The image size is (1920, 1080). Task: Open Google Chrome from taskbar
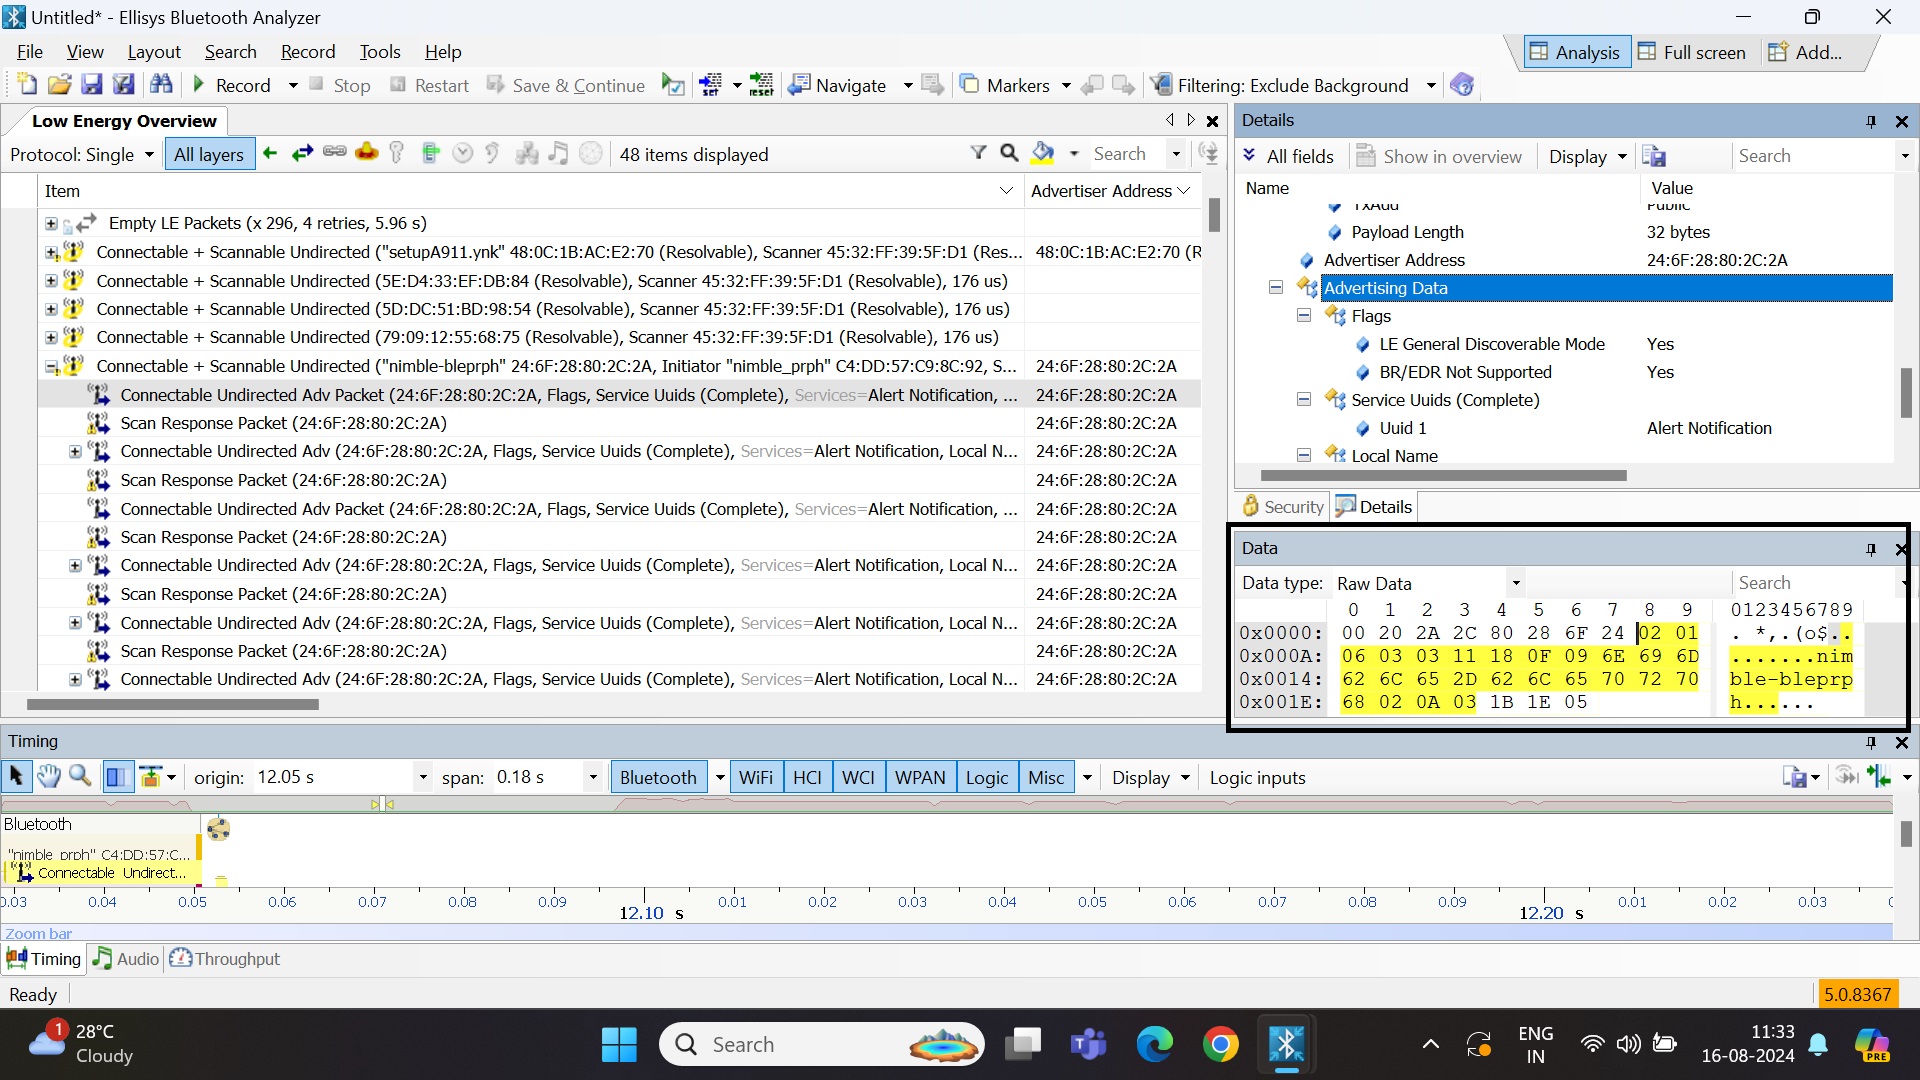coord(1220,1045)
